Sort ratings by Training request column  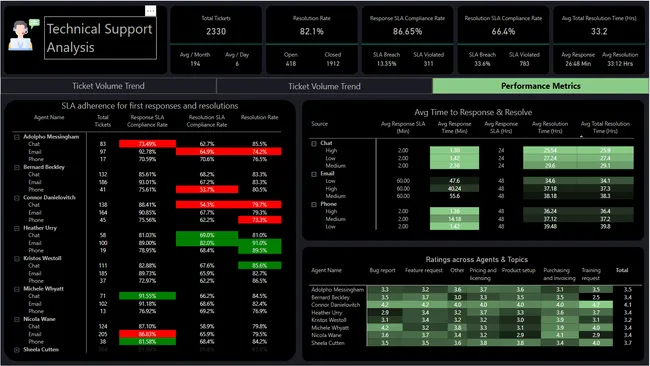tap(591, 274)
